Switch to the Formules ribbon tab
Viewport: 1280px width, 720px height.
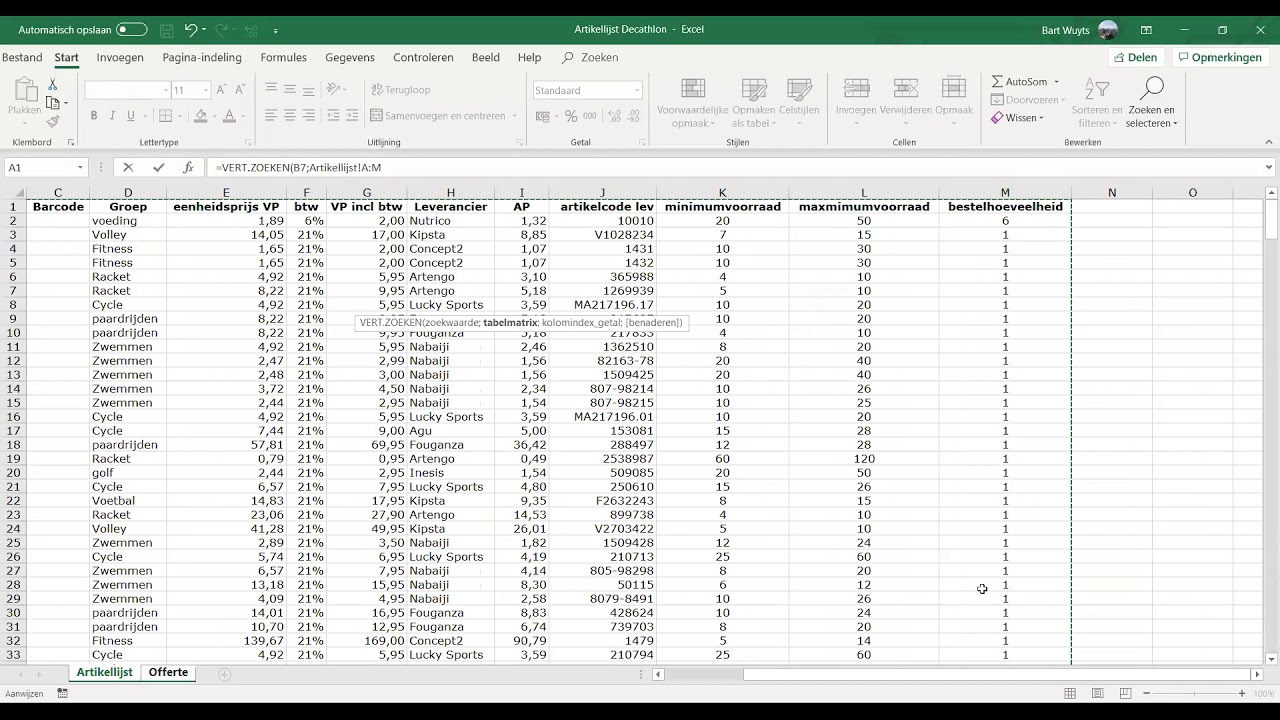pyautogui.click(x=283, y=58)
